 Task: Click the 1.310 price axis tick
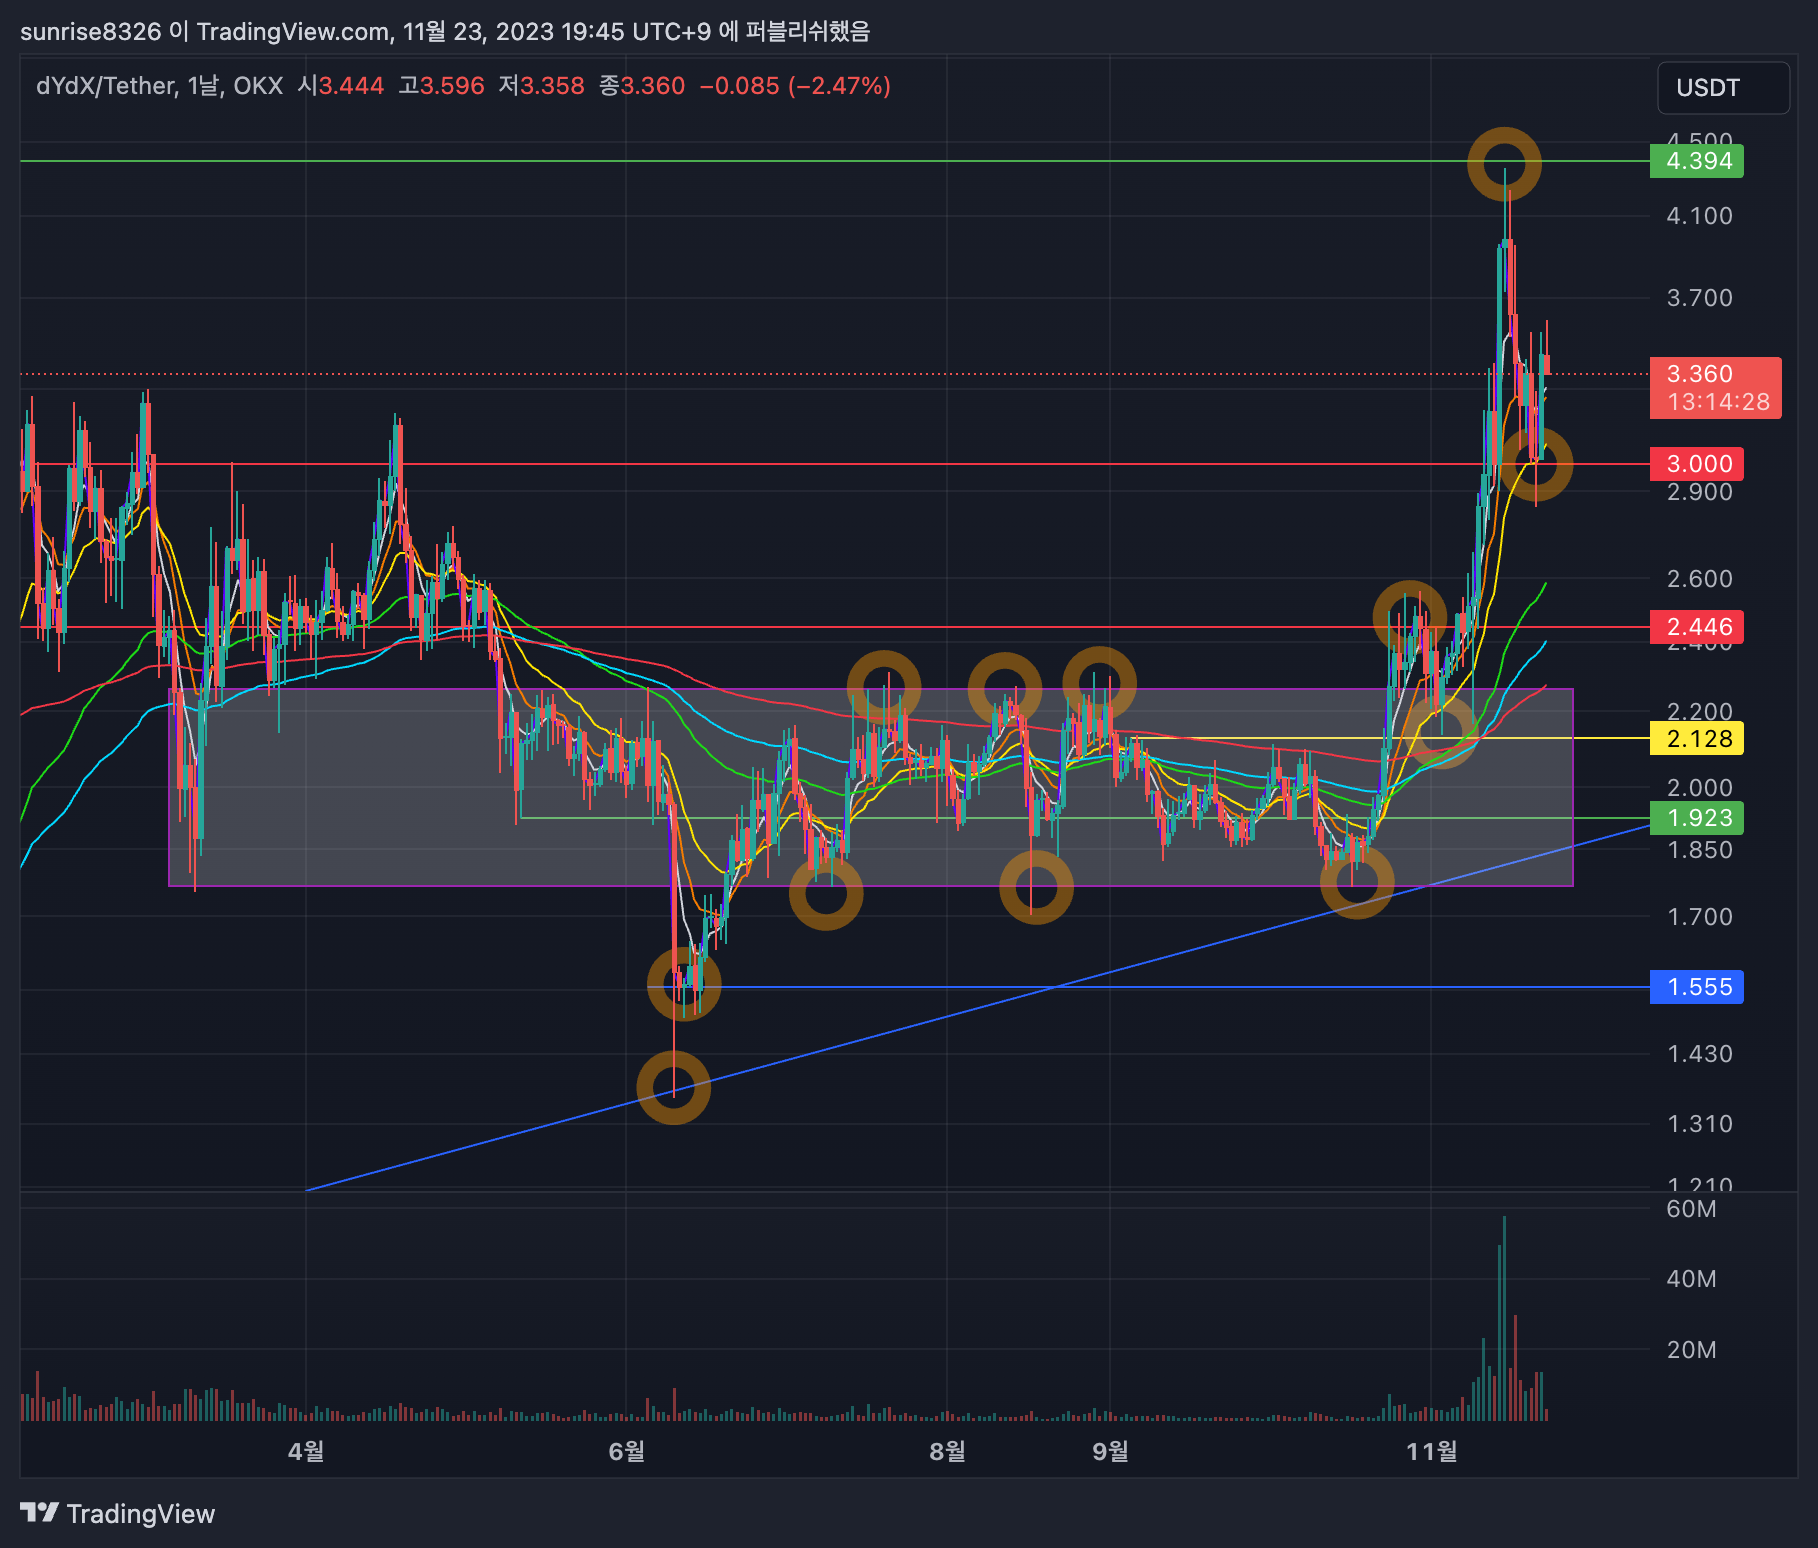(x=1699, y=1124)
